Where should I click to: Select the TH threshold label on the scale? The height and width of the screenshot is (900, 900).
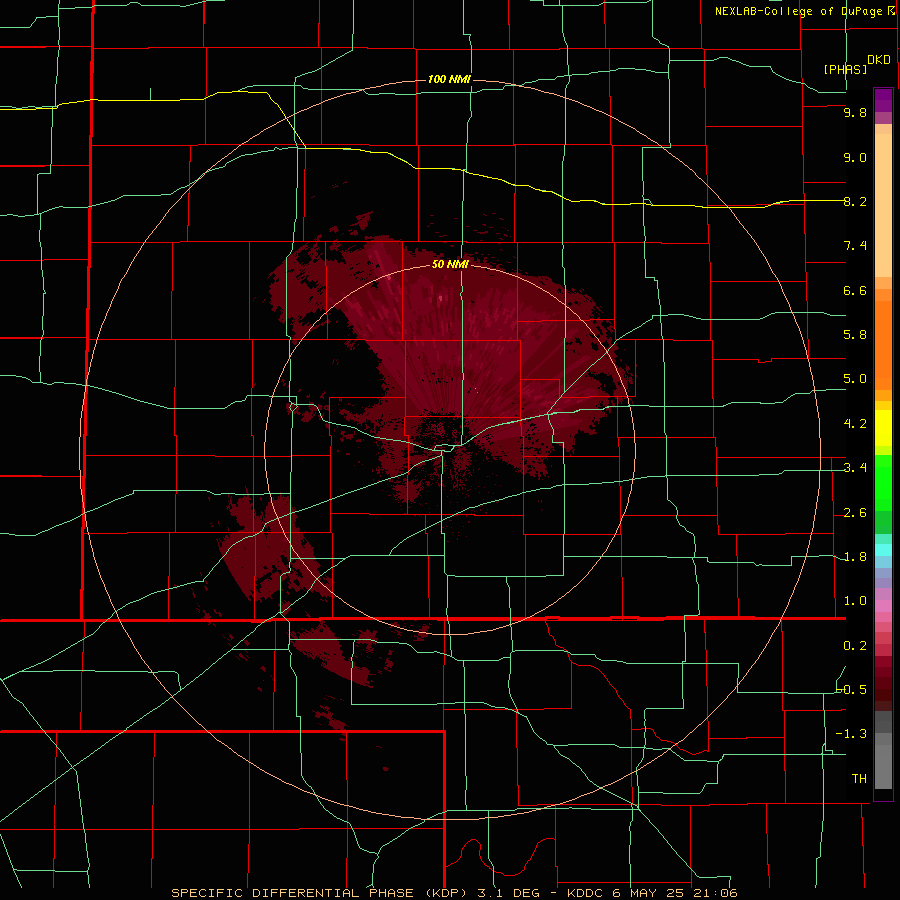click(859, 779)
